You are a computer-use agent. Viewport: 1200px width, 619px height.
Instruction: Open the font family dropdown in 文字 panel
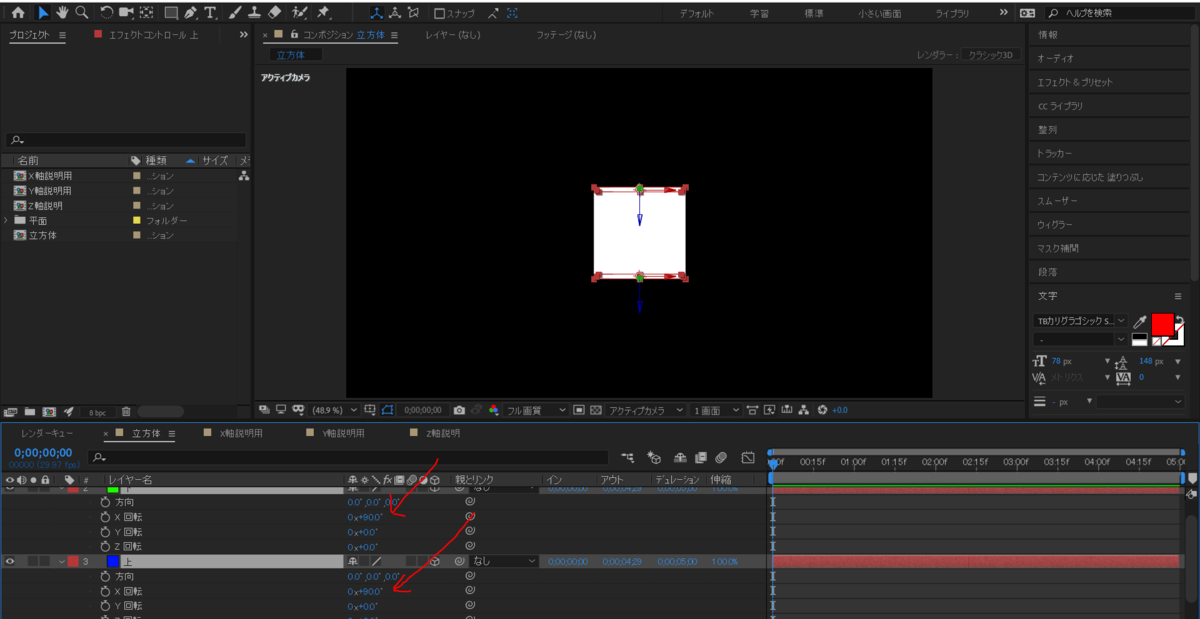point(1081,321)
